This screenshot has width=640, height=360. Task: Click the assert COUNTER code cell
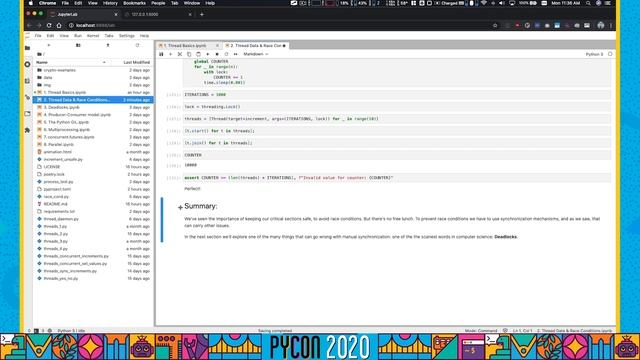click(x=397, y=178)
